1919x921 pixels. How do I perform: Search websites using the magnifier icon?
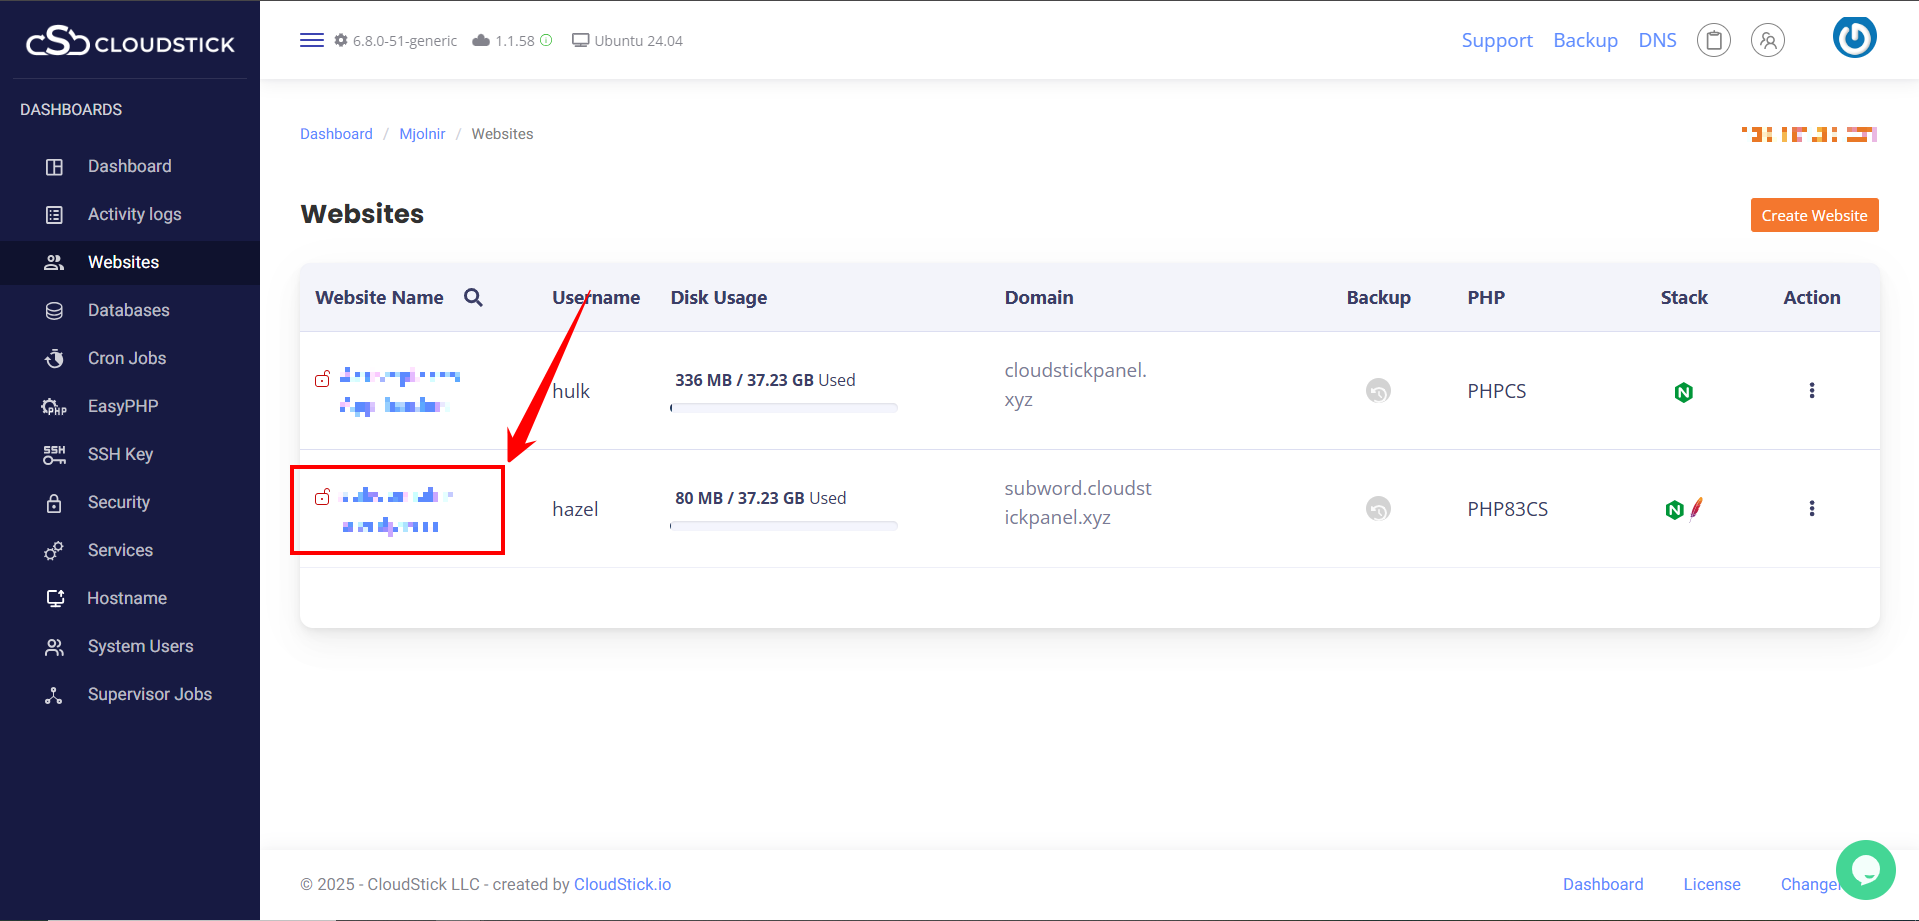[x=473, y=297]
